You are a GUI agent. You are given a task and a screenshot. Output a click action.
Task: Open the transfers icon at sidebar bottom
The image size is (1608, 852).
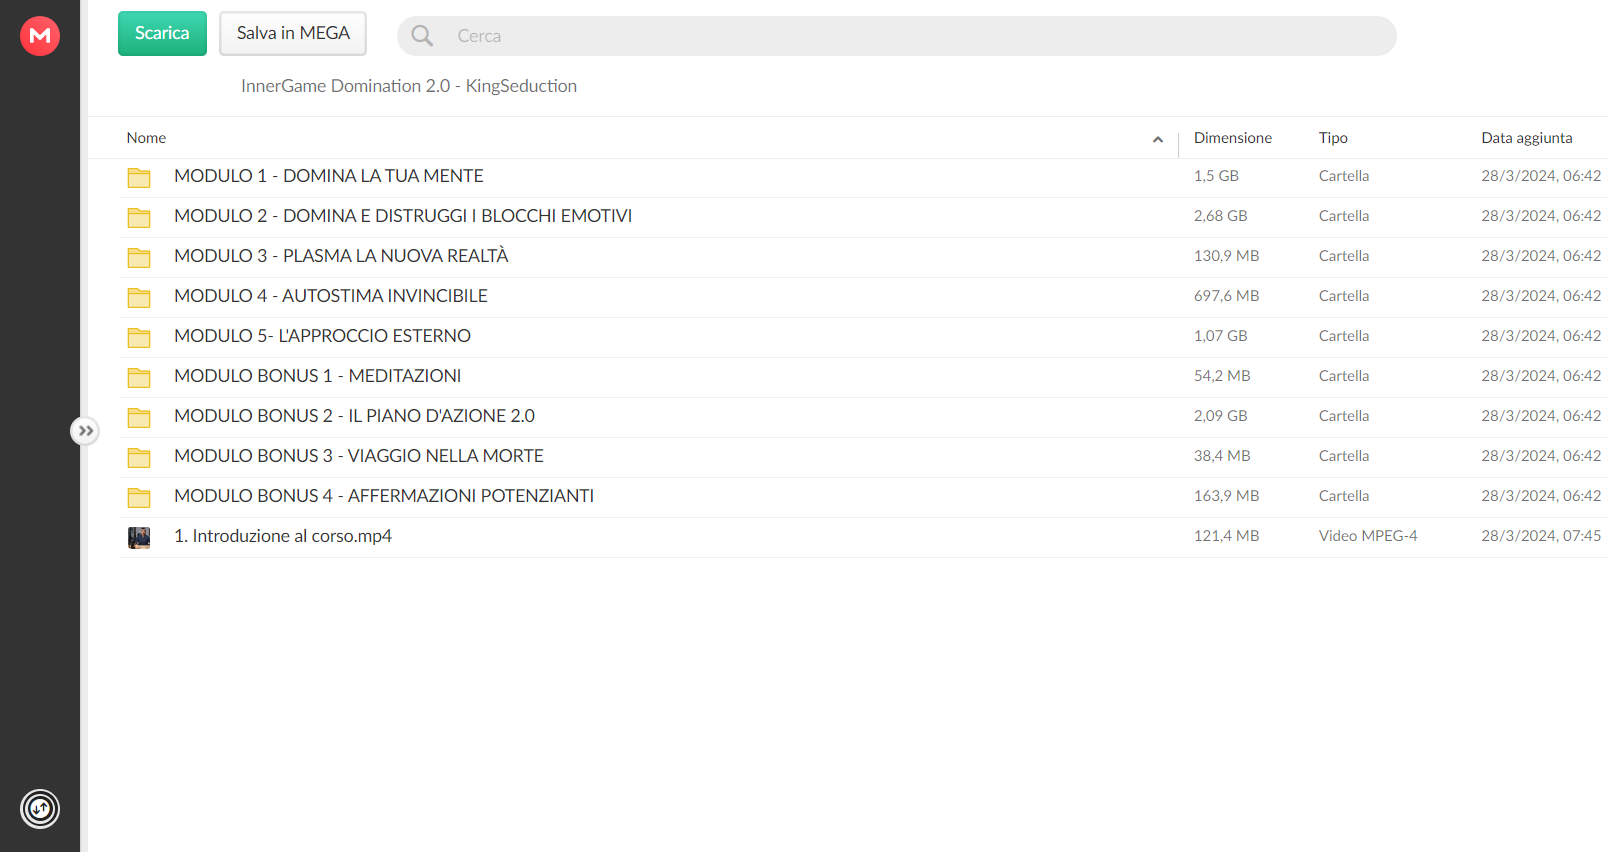pyautogui.click(x=40, y=809)
